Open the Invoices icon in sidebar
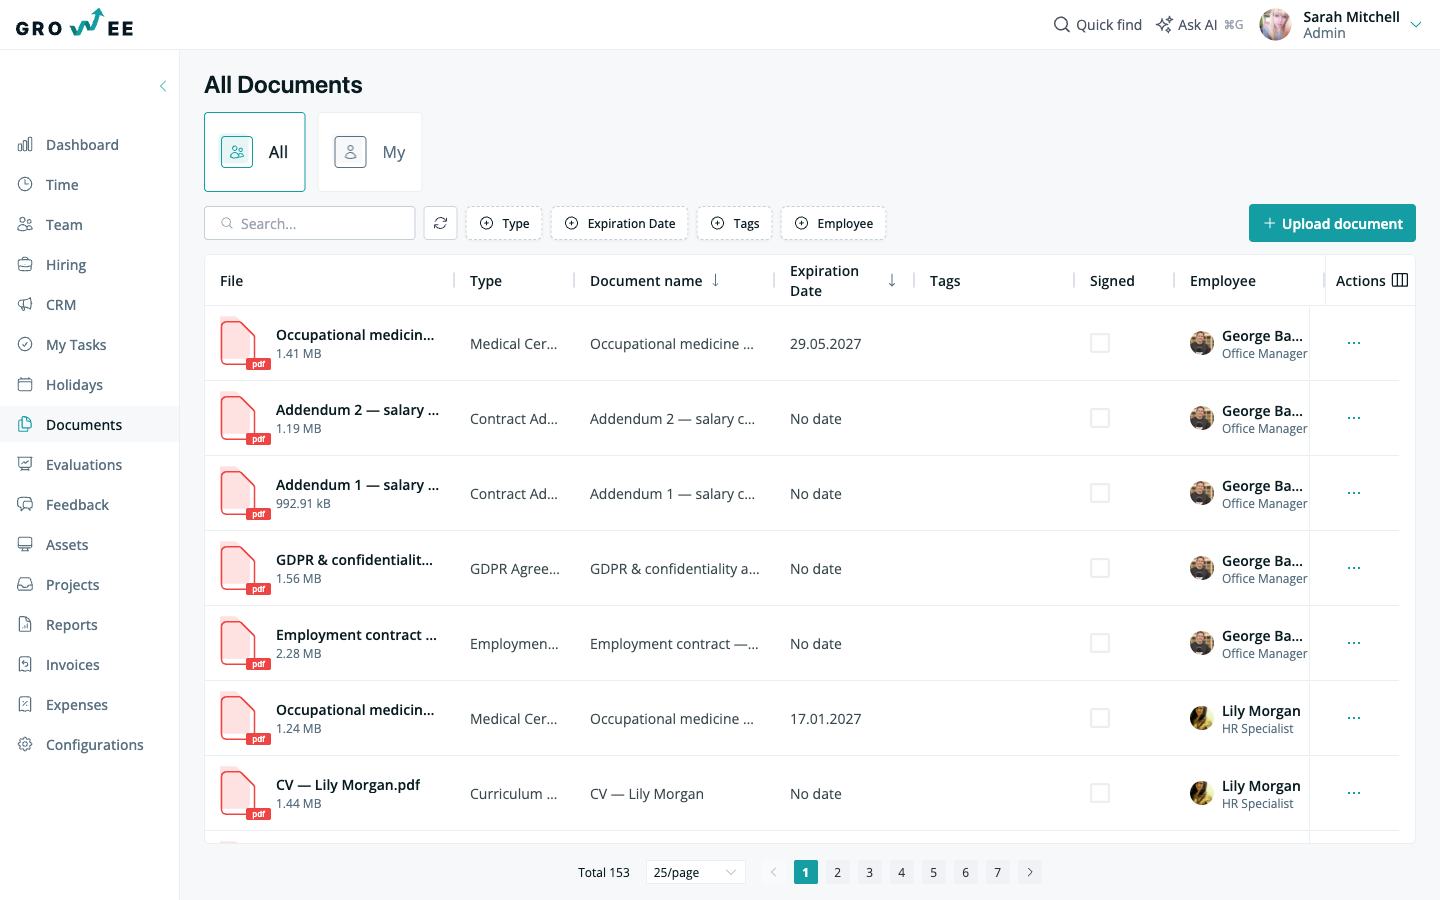Image resolution: width=1440 pixels, height=900 pixels. pos(25,665)
